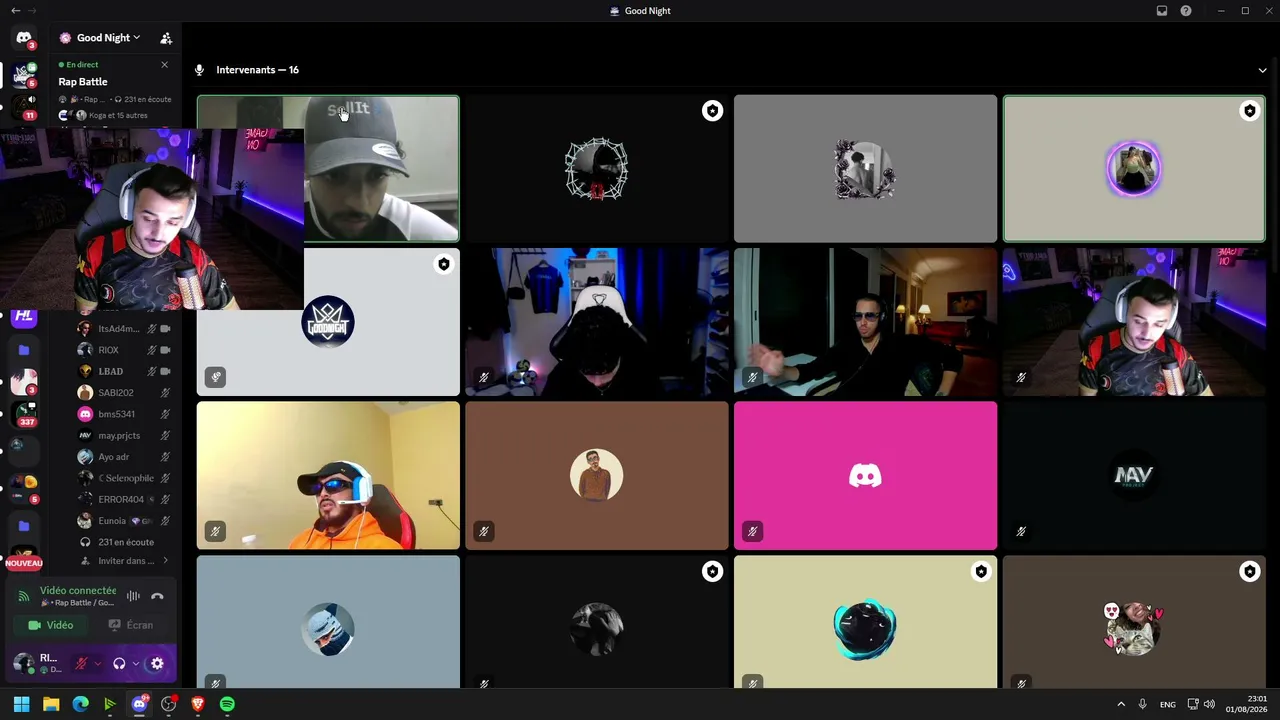Invite members with the add-person icon
Screen dimensions: 1280x720
click(166, 38)
